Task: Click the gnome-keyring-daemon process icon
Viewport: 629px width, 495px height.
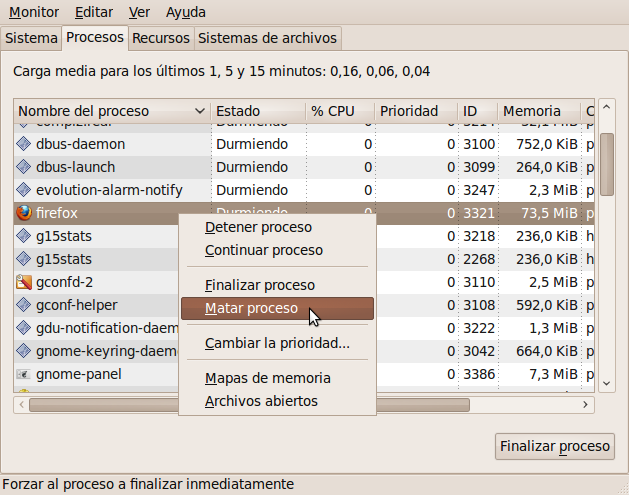Action: [24, 351]
